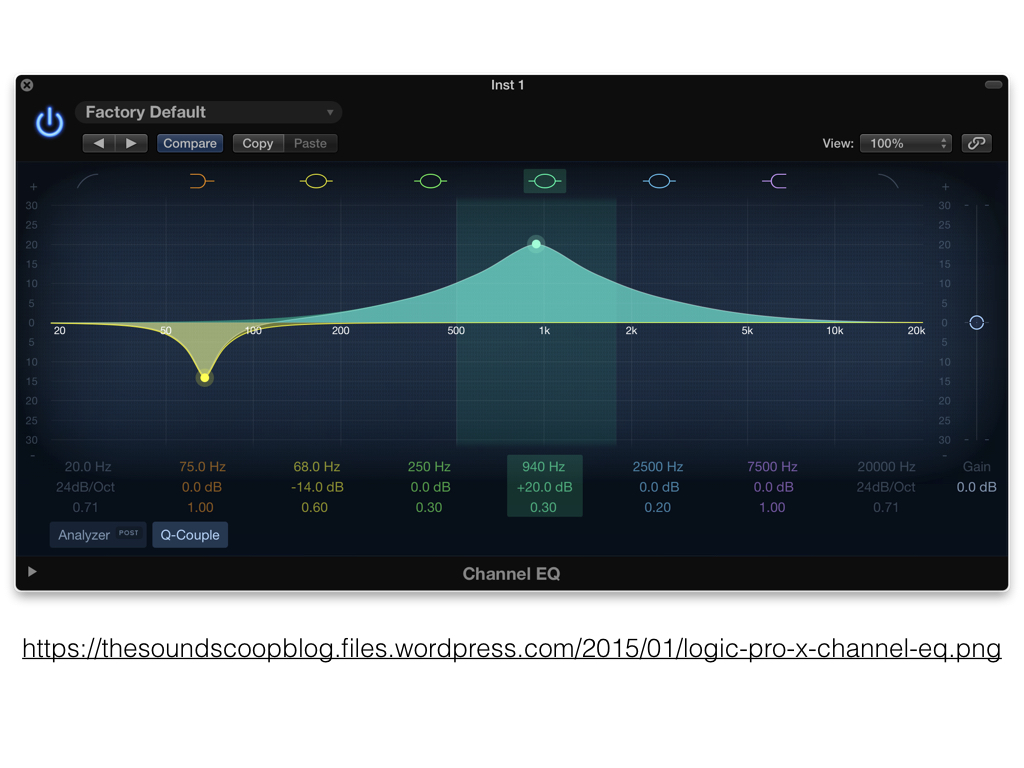Toggle the Compare button
The image size is (1024, 768).
tap(190, 143)
